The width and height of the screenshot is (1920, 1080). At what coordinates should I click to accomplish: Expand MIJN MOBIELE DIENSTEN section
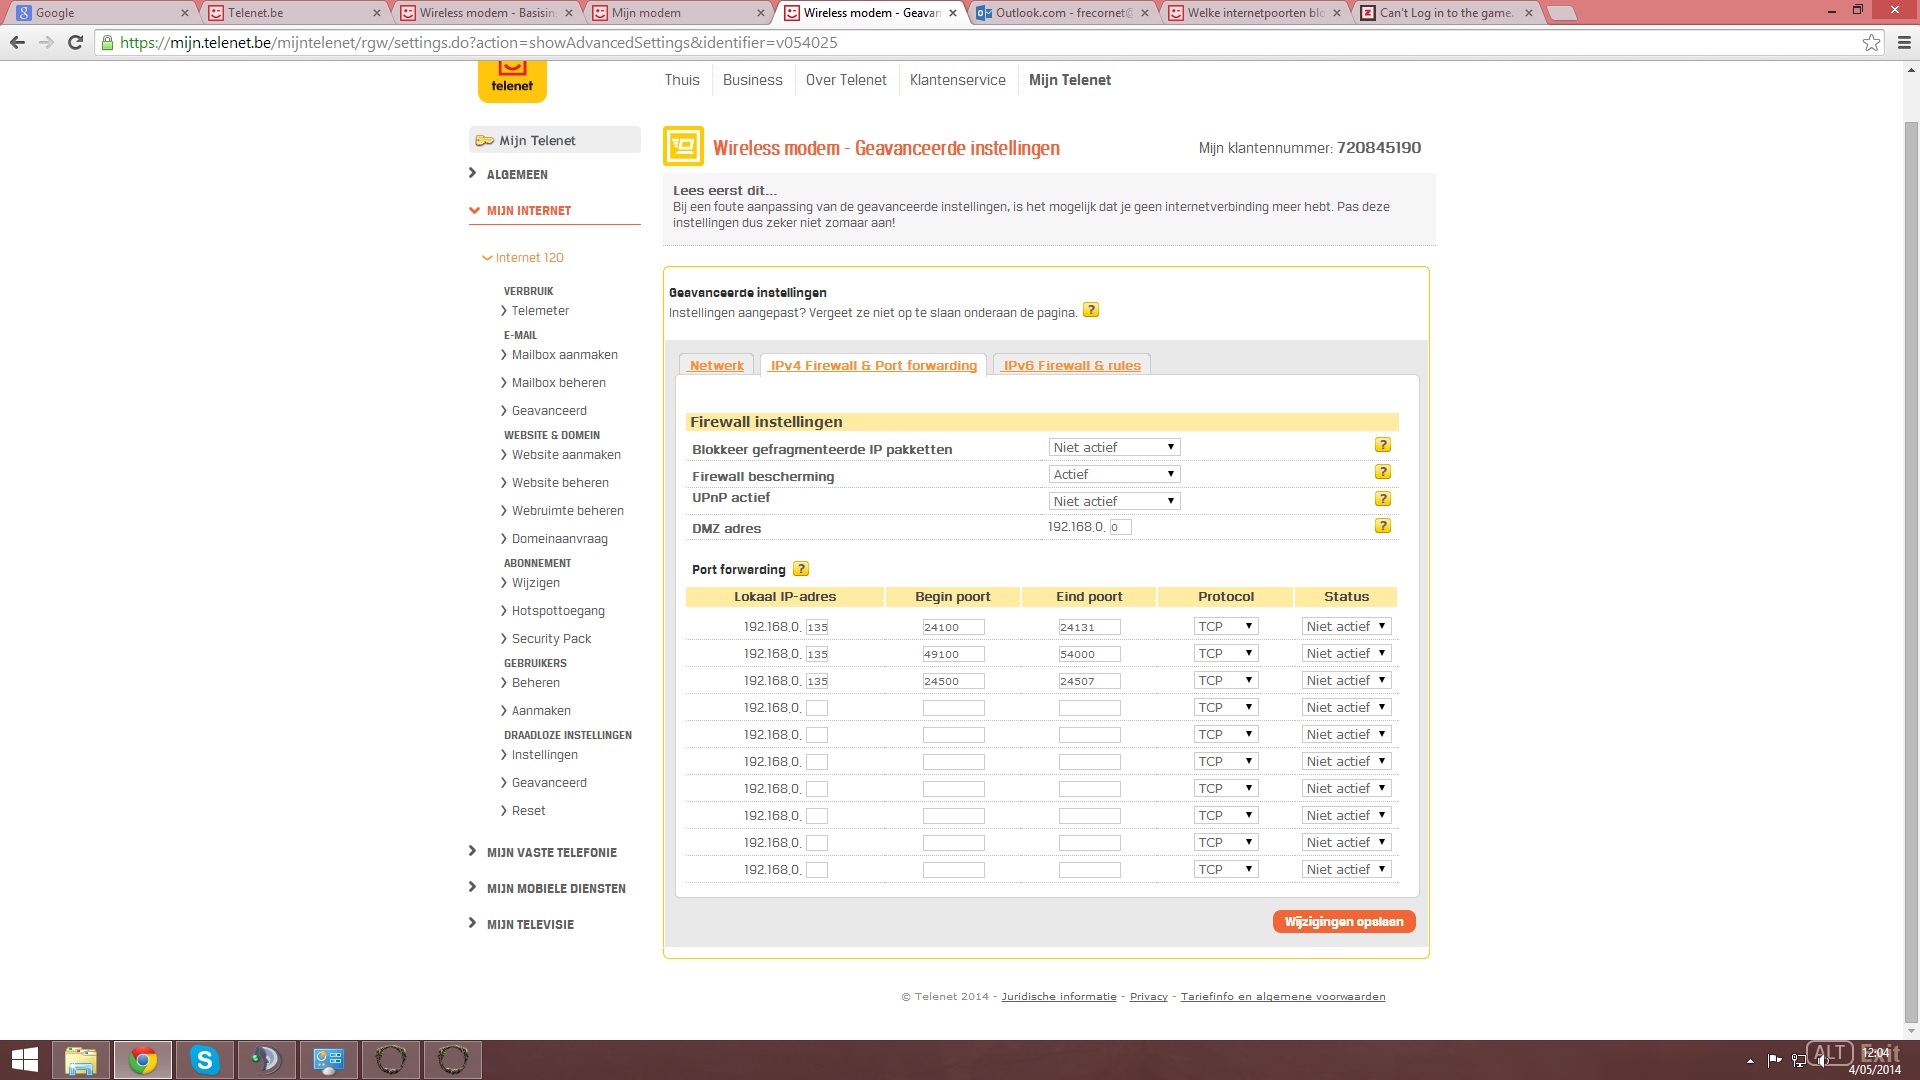[x=547, y=888]
